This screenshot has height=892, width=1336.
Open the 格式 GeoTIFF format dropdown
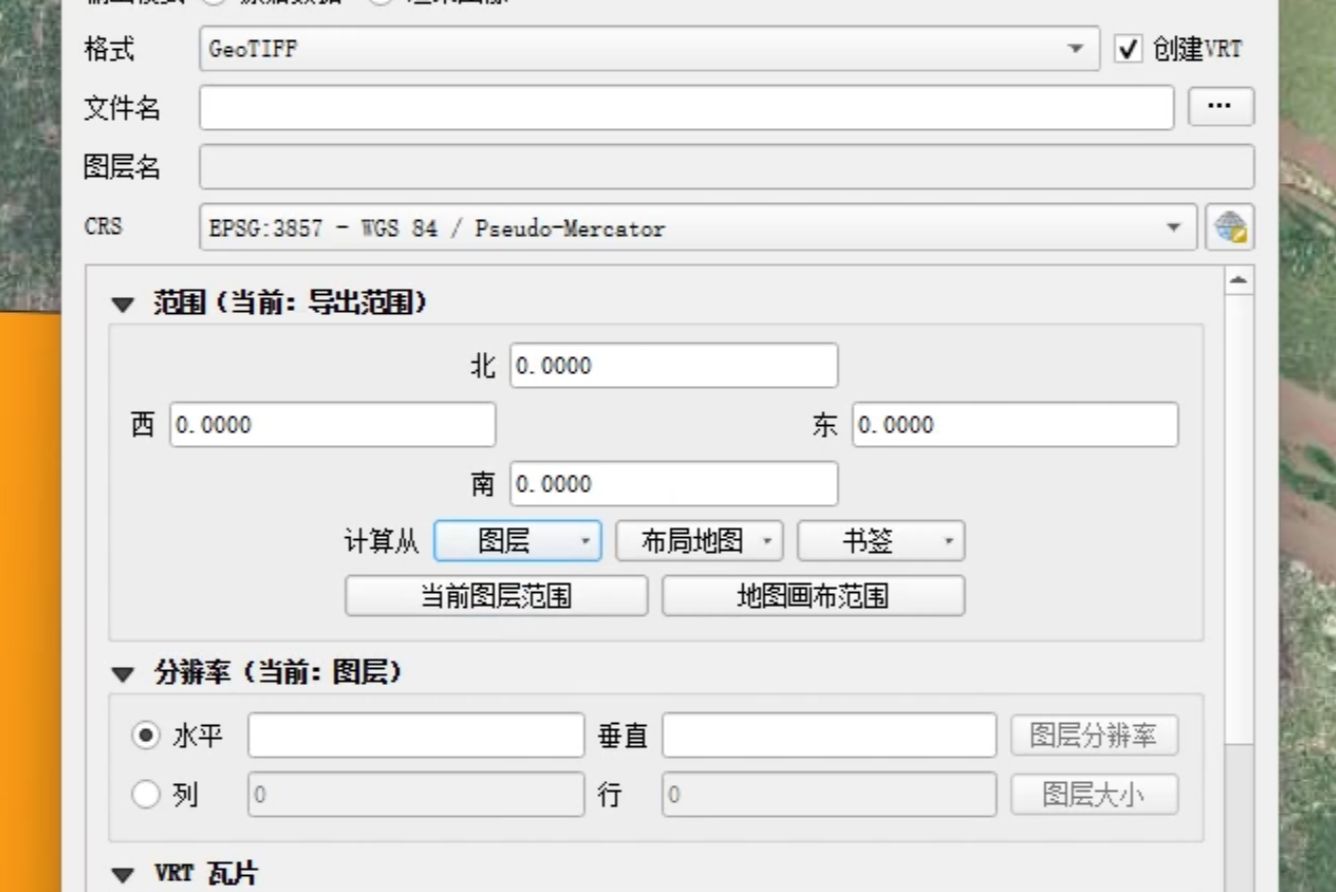tap(1076, 48)
